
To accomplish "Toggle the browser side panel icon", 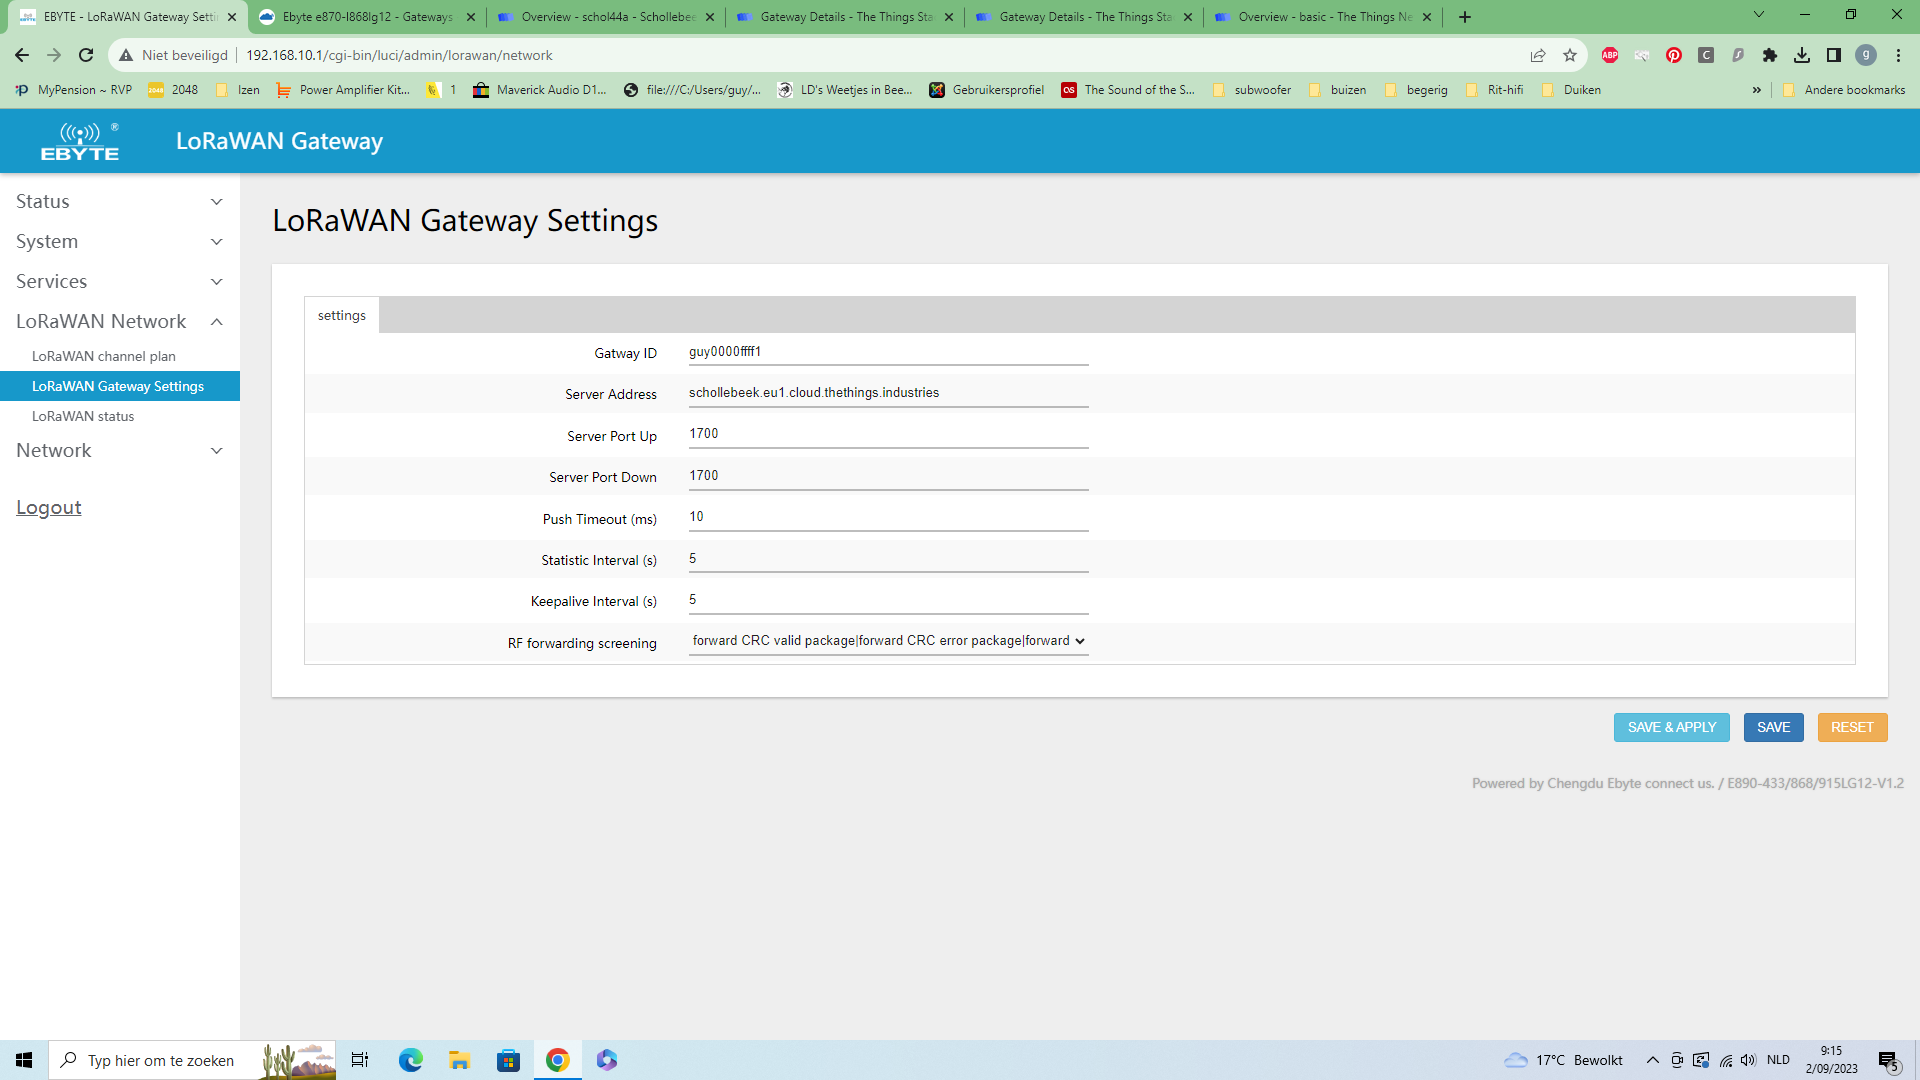I will coord(1834,55).
